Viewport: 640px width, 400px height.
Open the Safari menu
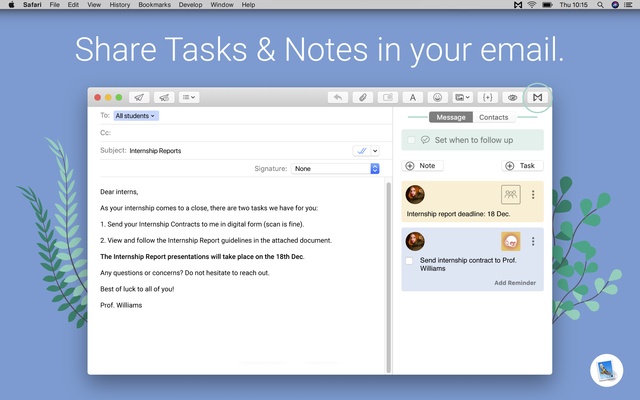coord(32,5)
